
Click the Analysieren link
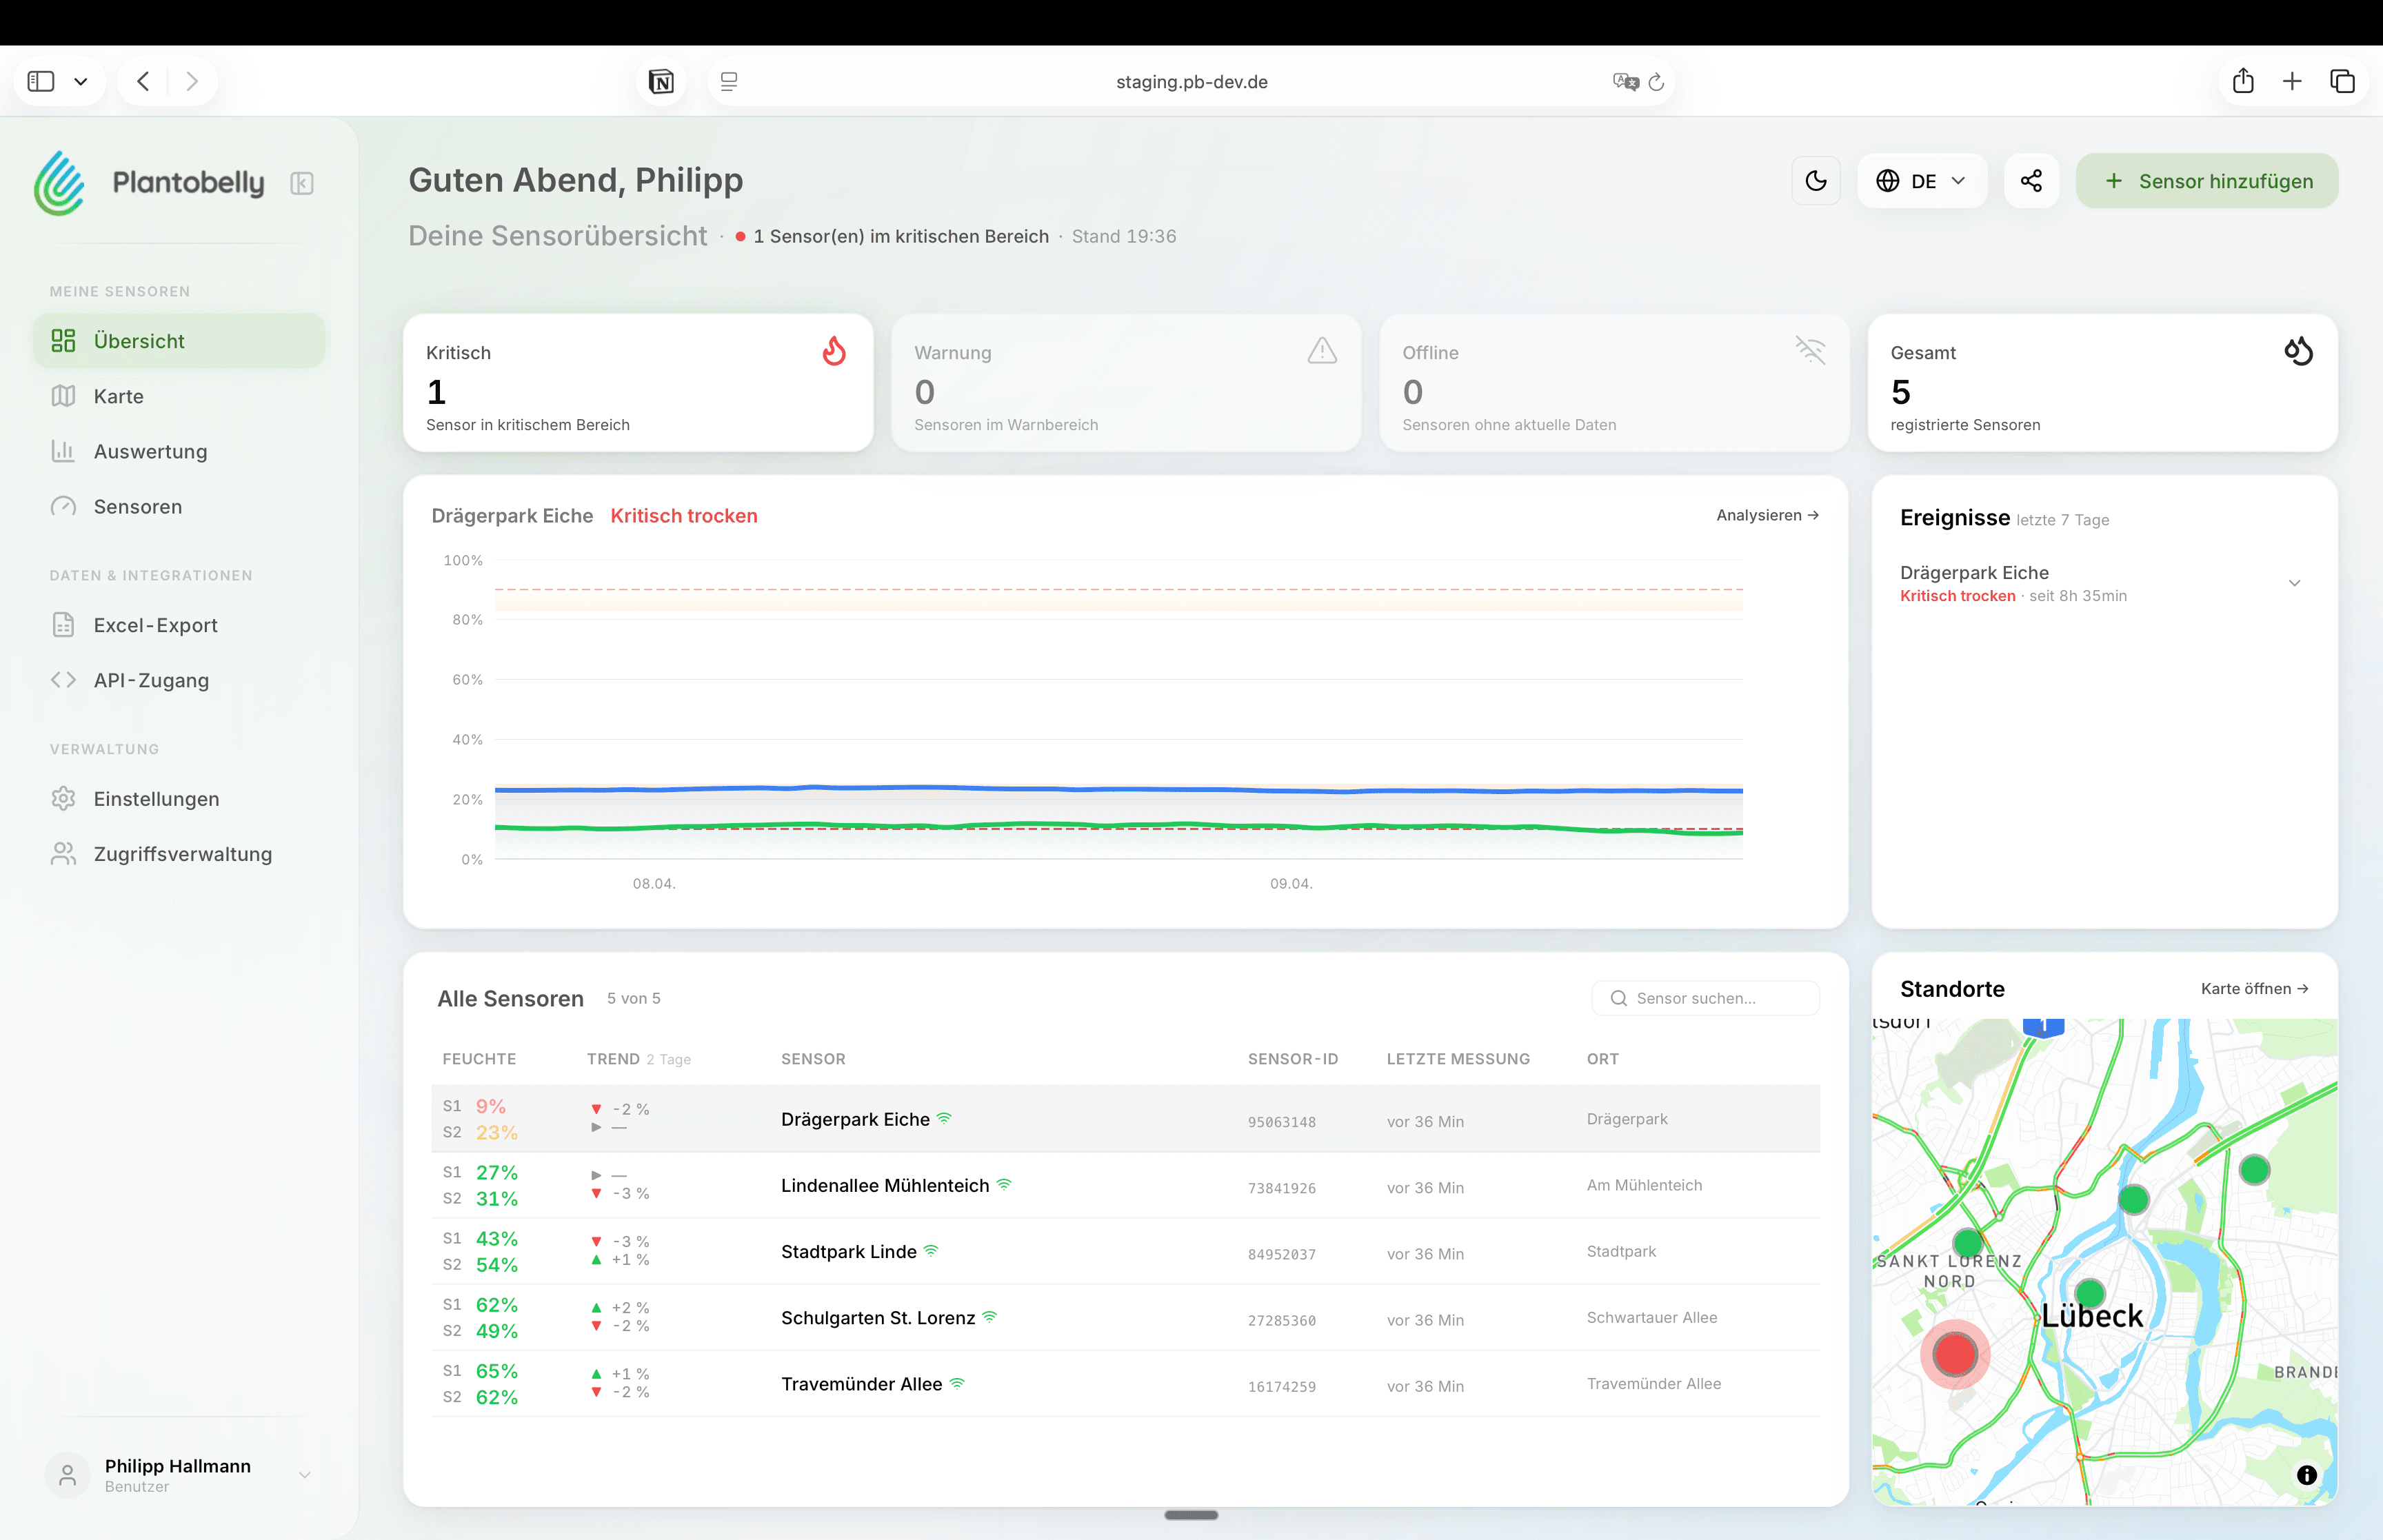[1767, 515]
